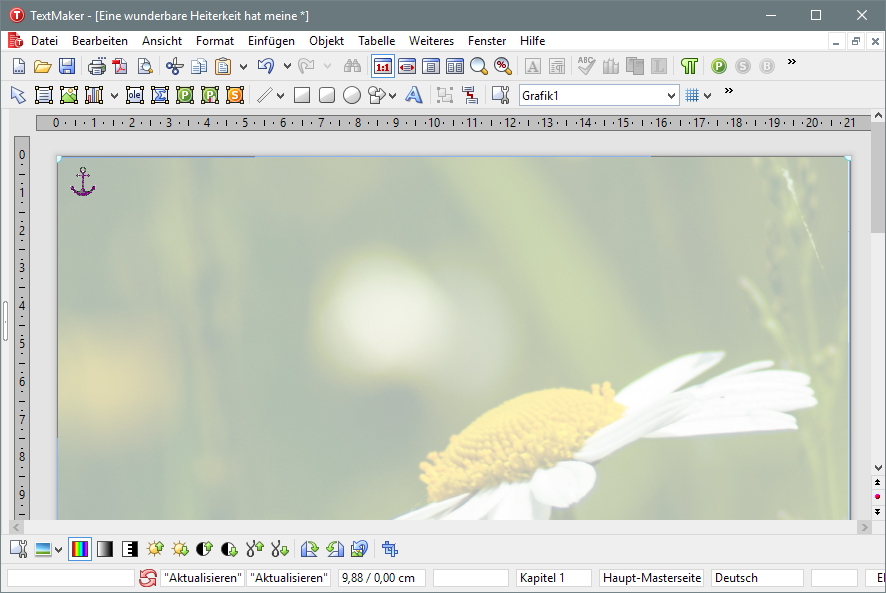Draw an ellipse shape
This screenshot has width=886, height=593.
click(351, 95)
